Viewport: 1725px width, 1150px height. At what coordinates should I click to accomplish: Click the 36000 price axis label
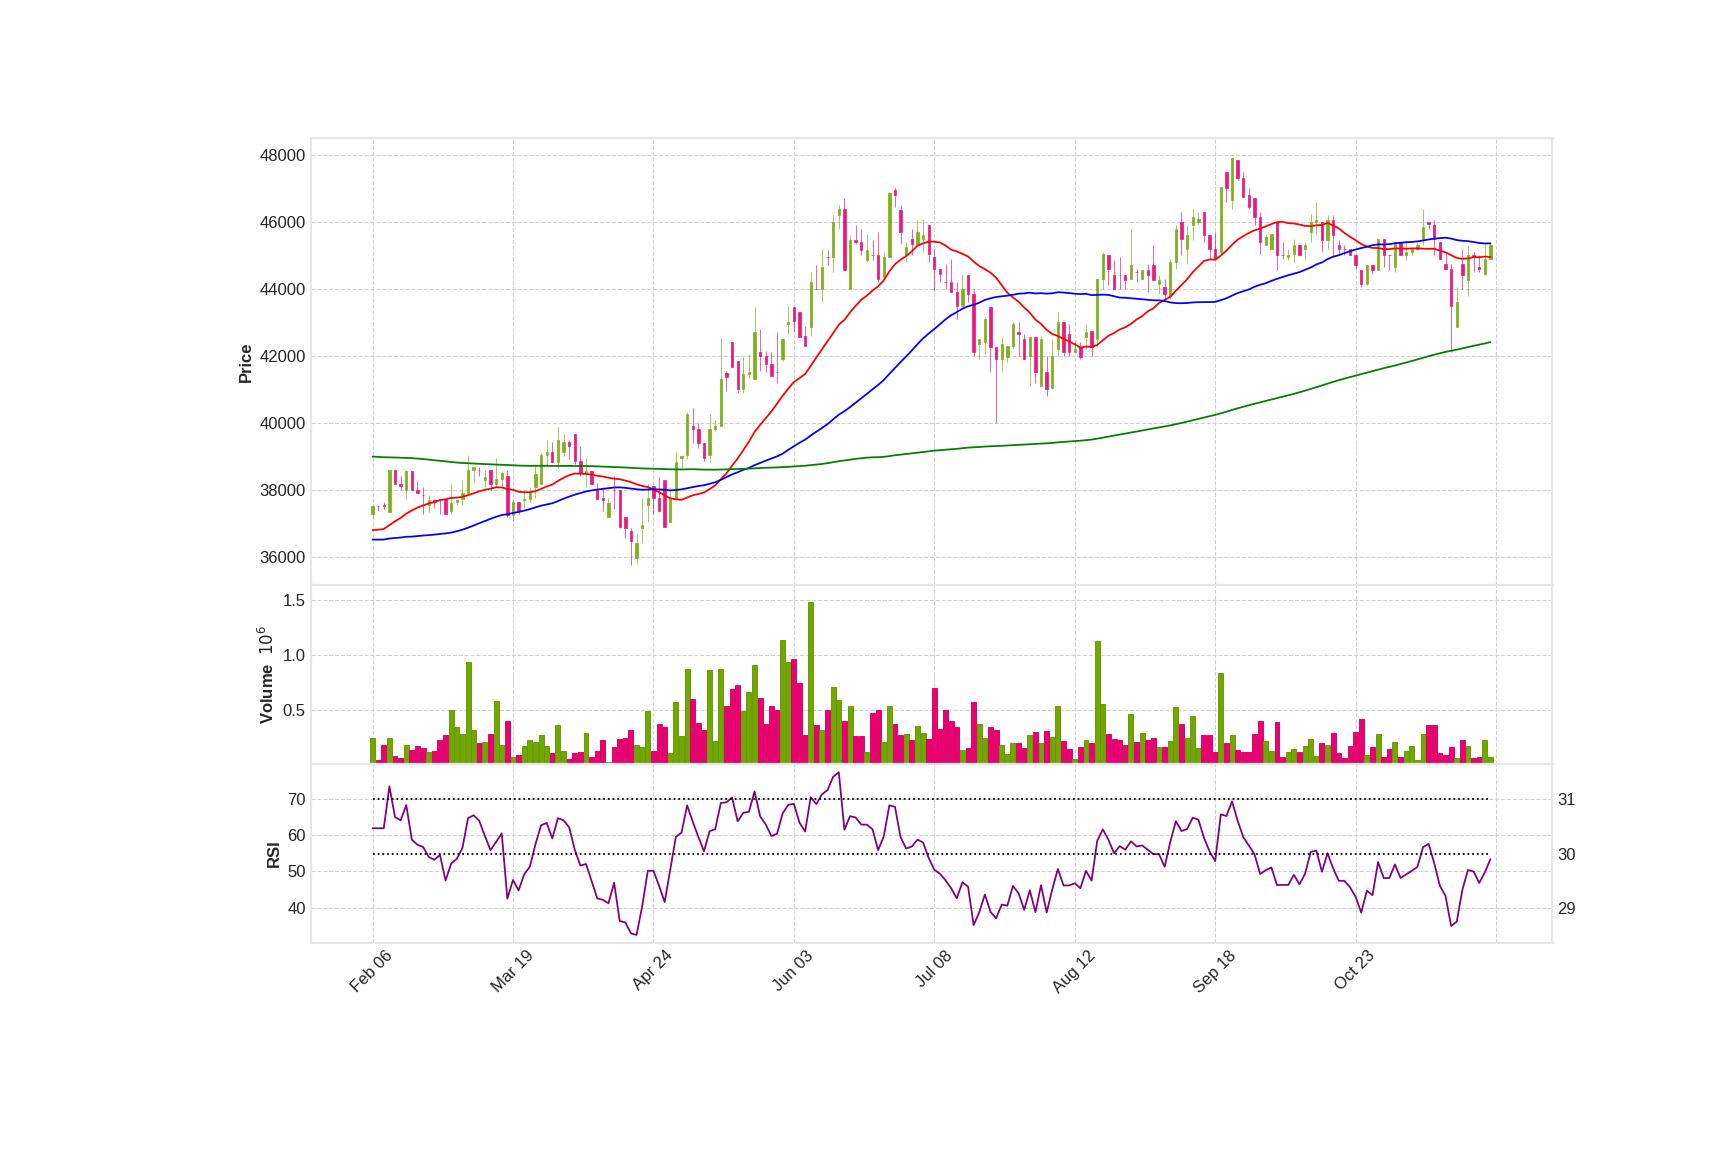coord(282,557)
